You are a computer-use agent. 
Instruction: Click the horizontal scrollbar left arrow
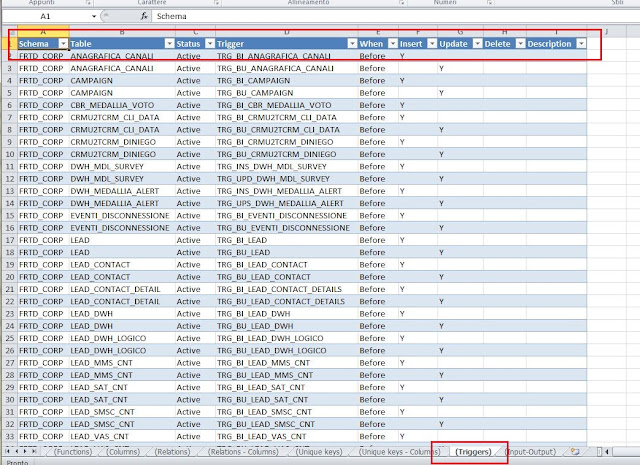click(607, 452)
